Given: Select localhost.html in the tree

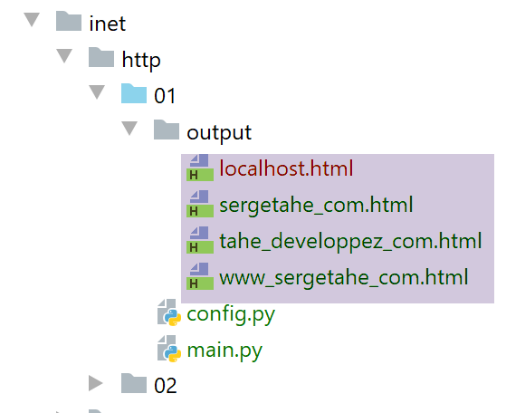Looking at the screenshot, I should pos(286,168).
